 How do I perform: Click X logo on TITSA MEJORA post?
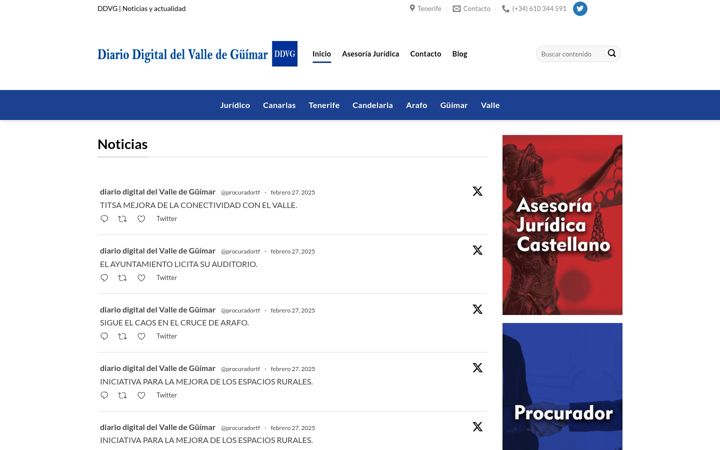point(478,191)
